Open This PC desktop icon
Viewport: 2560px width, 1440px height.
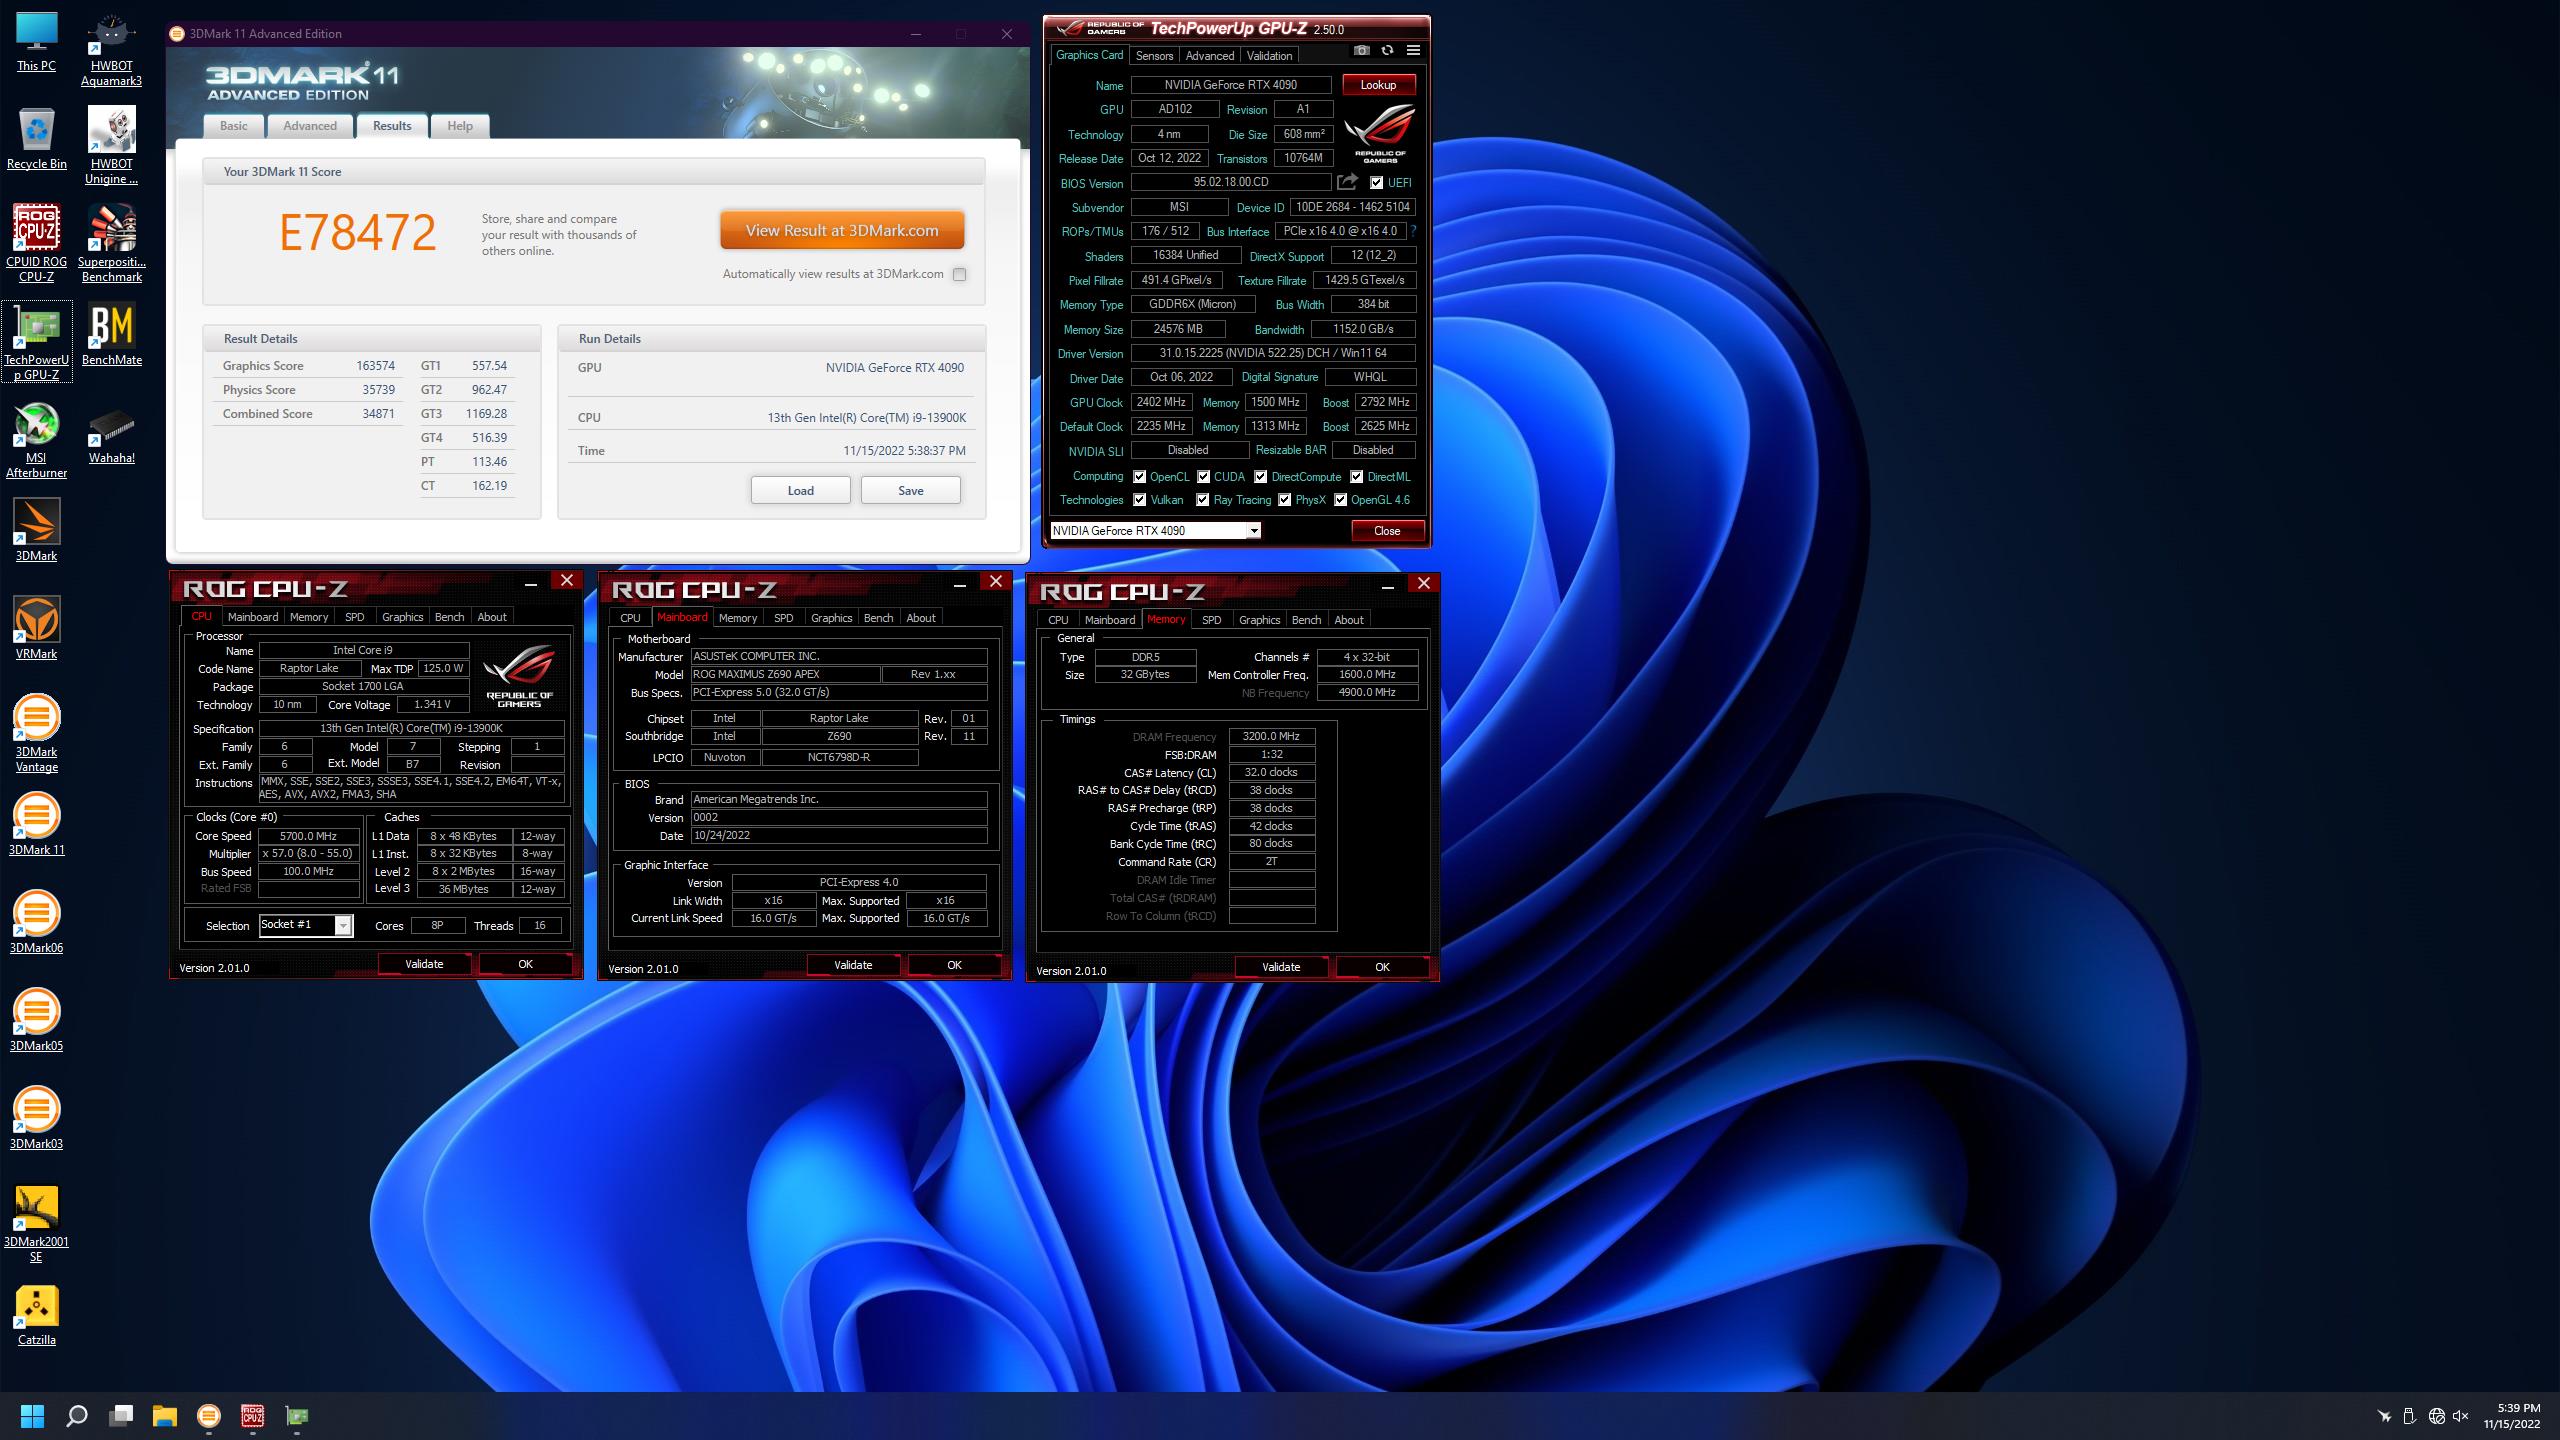point(37,42)
